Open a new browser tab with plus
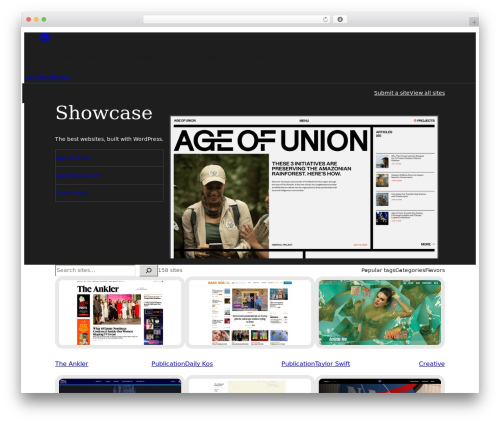Screen dimensions: 500x423 pos(474,22)
